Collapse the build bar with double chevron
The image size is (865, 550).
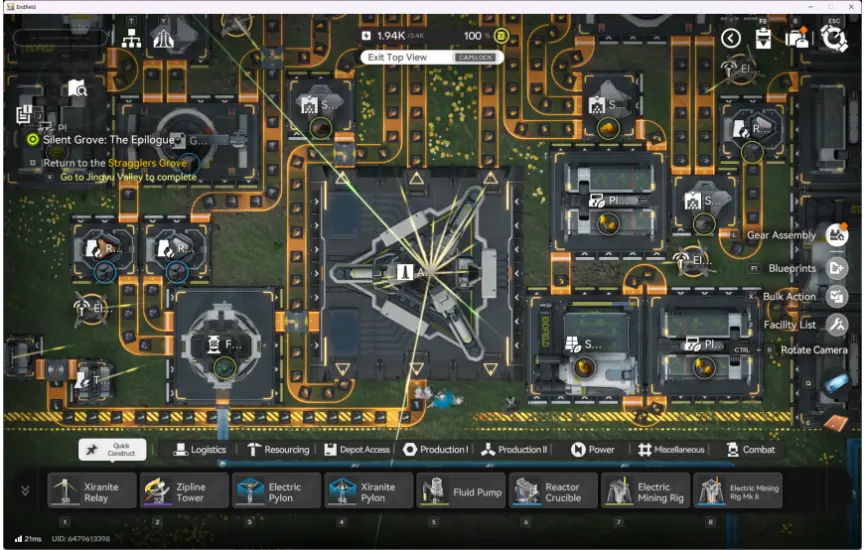[x=25, y=490]
